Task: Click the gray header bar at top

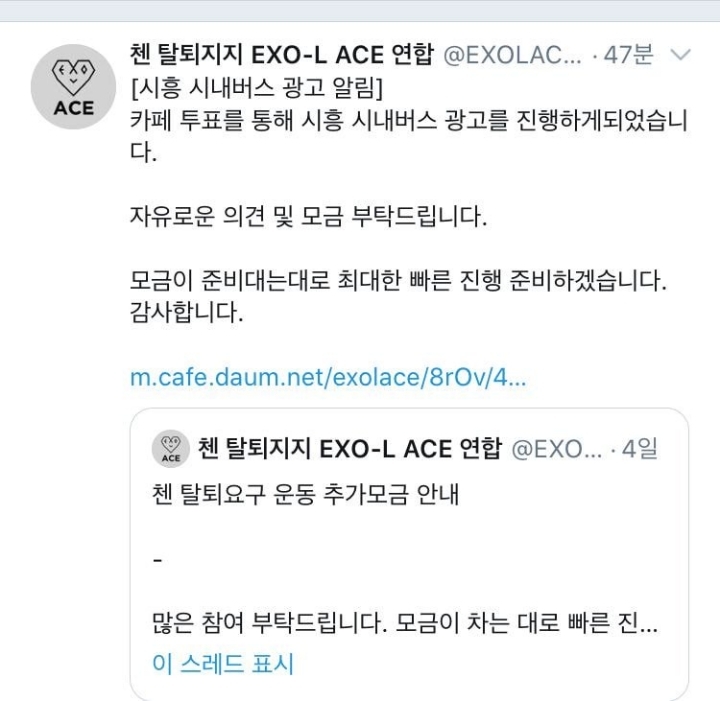Action: tap(360, 11)
